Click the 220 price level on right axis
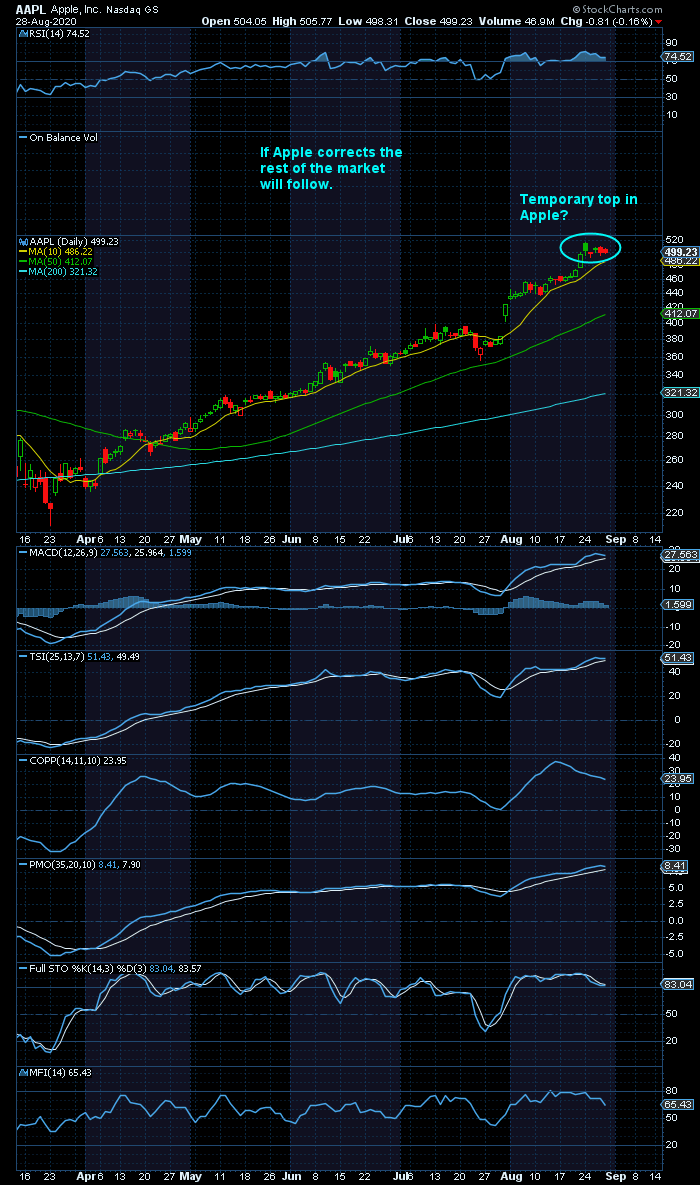The width and height of the screenshot is (700, 1185). pyautogui.click(x=673, y=512)
